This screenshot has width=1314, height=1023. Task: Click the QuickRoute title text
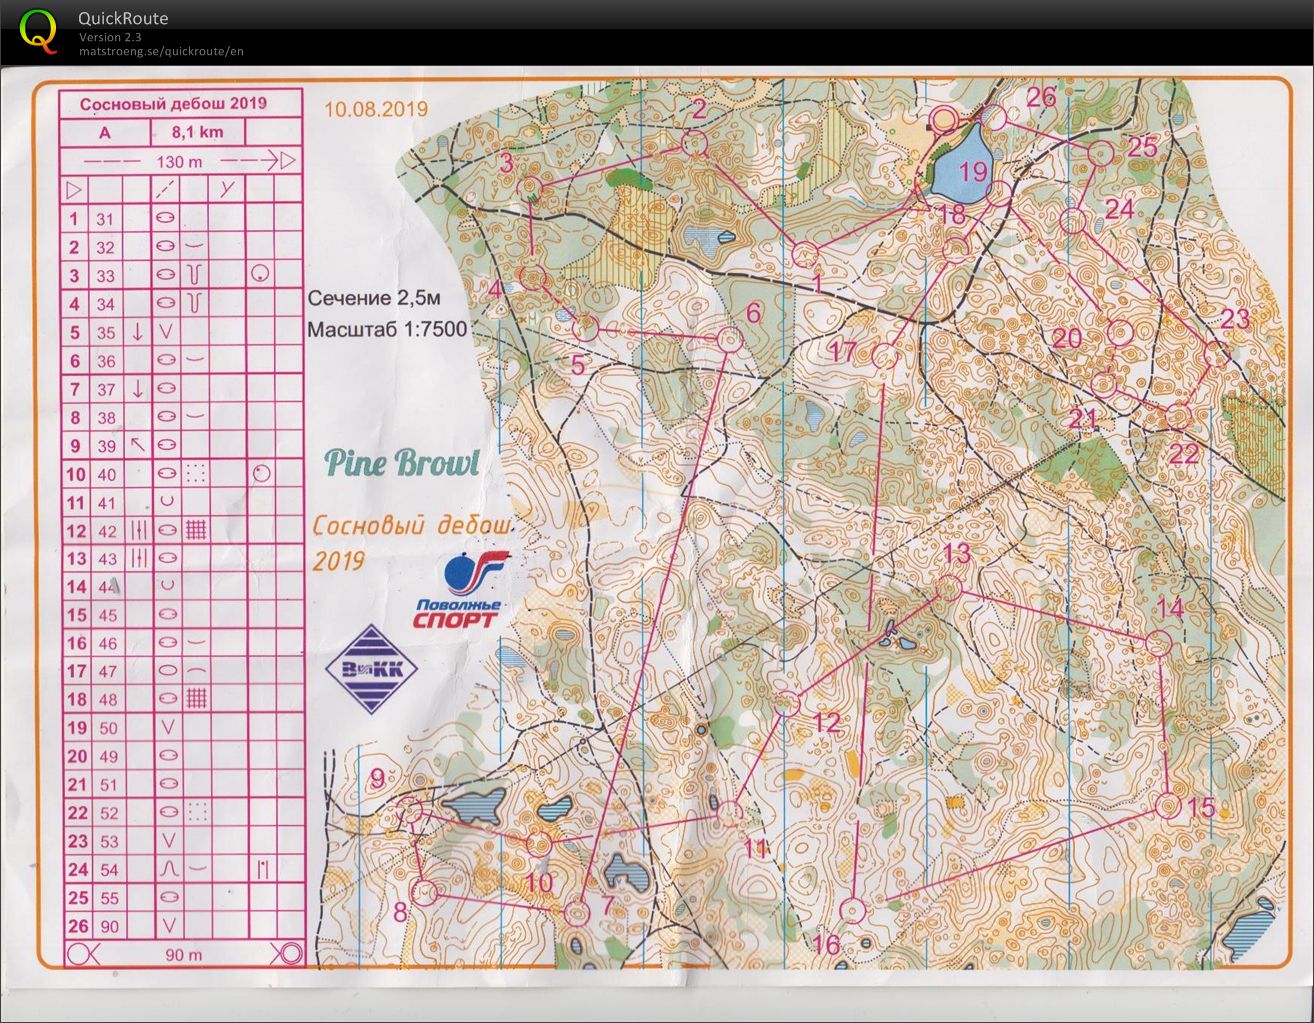[x=123, y=18]
